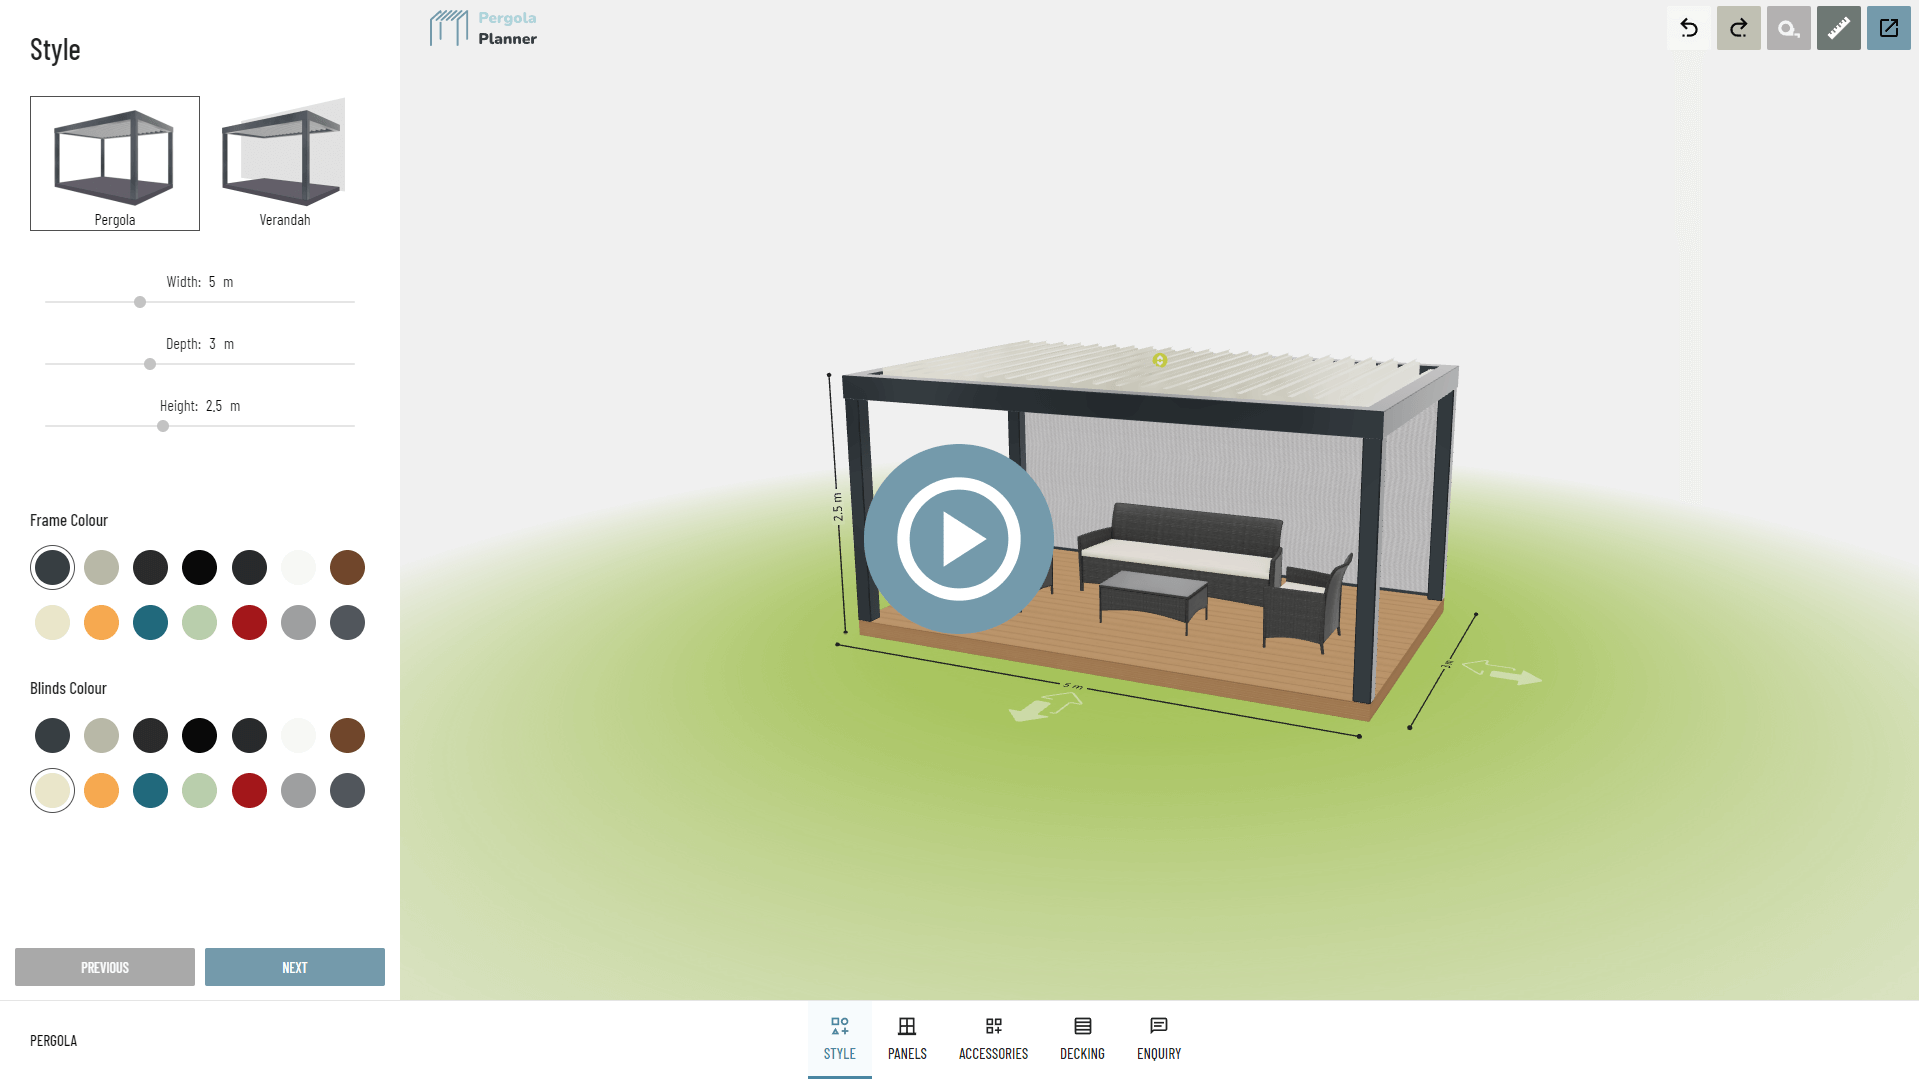Click the Pergola Planner logo
The image size is (1919, 1079).
484,28
